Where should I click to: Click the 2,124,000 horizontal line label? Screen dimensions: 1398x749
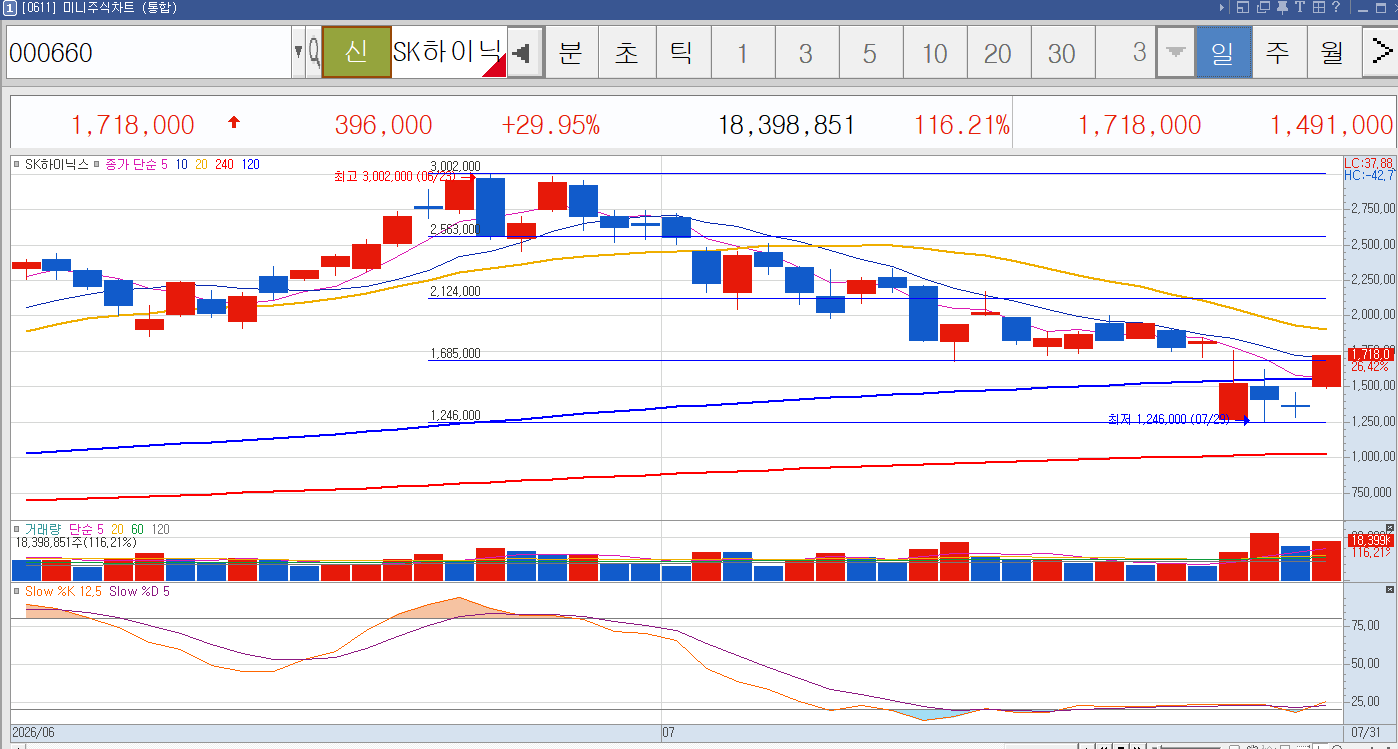pos(455,291)
